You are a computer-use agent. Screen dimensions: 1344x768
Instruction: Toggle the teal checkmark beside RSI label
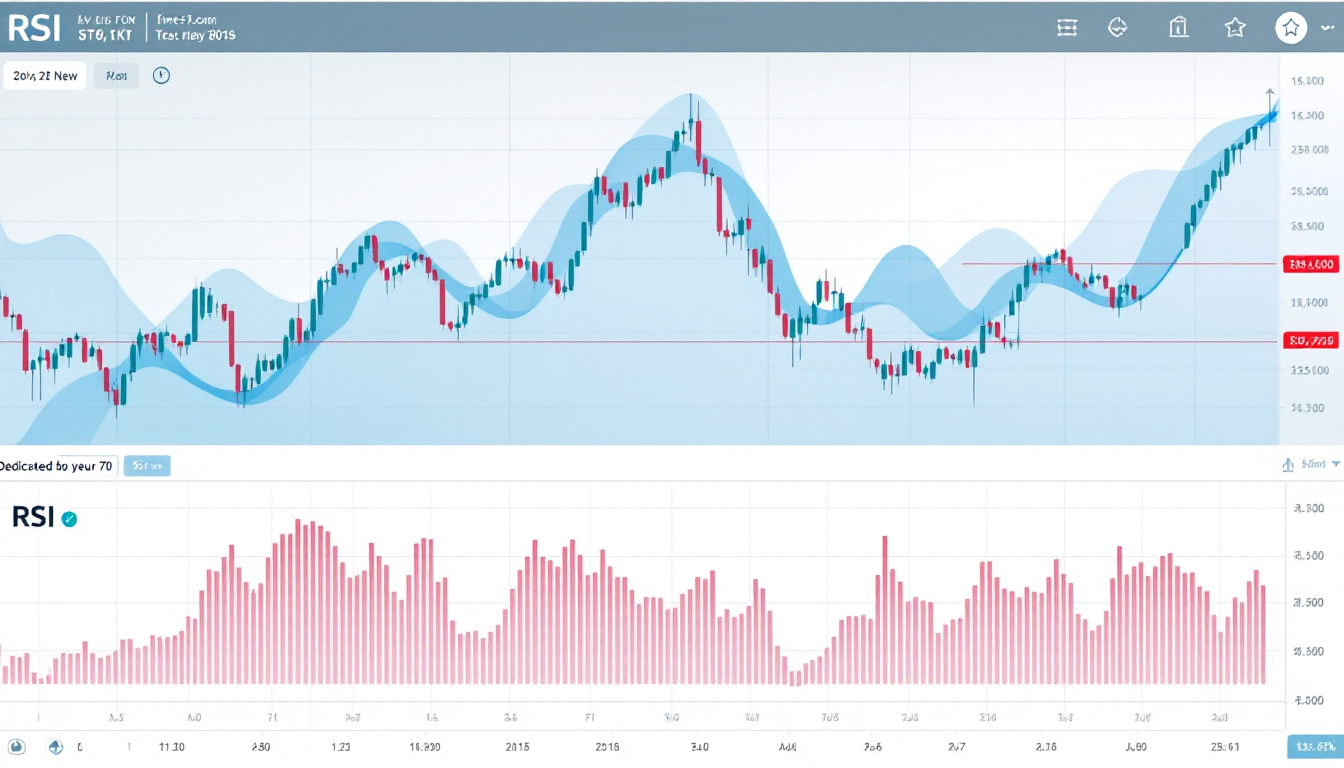(x=69, y=519)
